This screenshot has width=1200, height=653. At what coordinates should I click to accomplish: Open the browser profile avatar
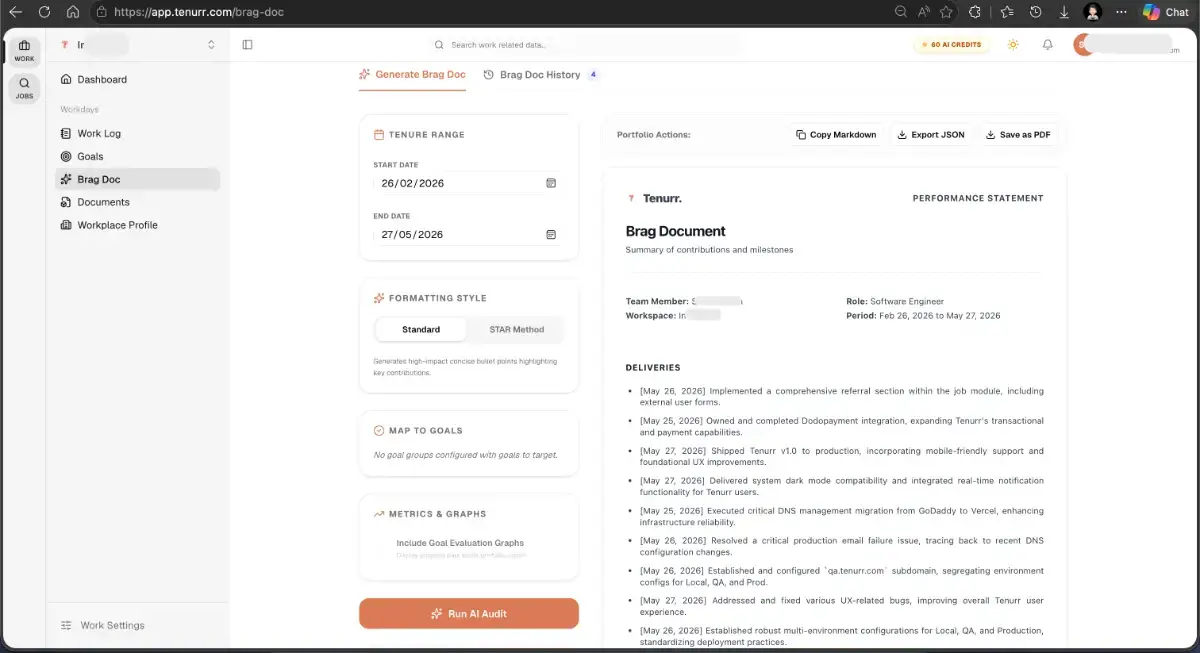pos(1093,12)
